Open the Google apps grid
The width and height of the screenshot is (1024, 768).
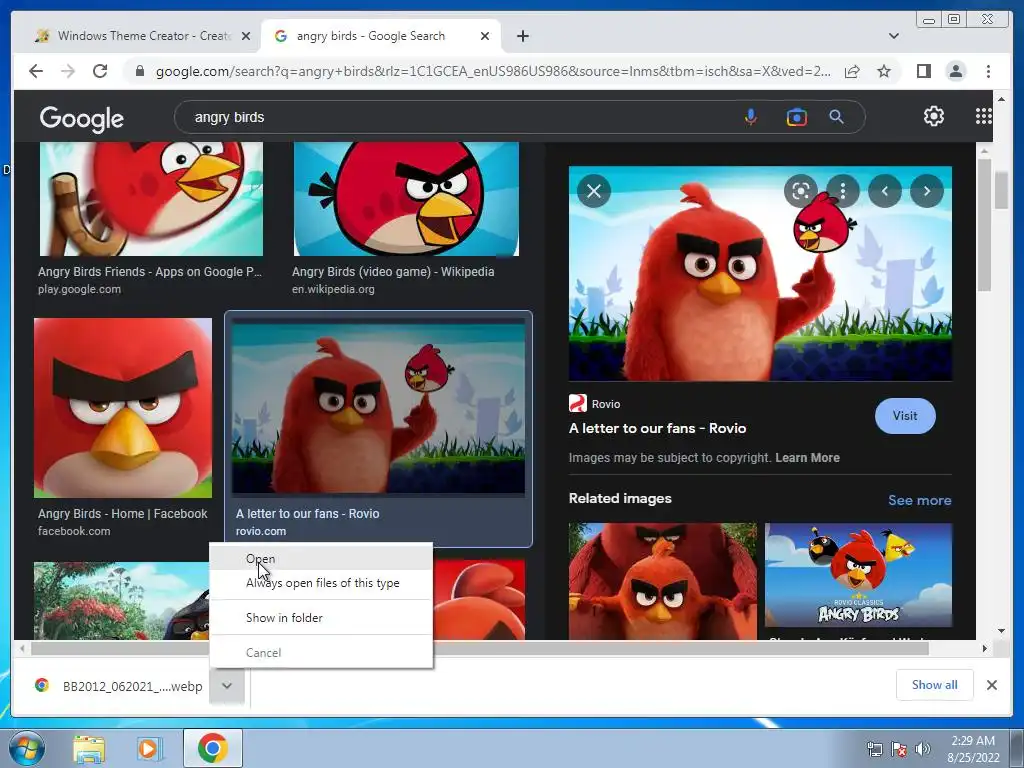pyautogui.click(x=984, y=116)
